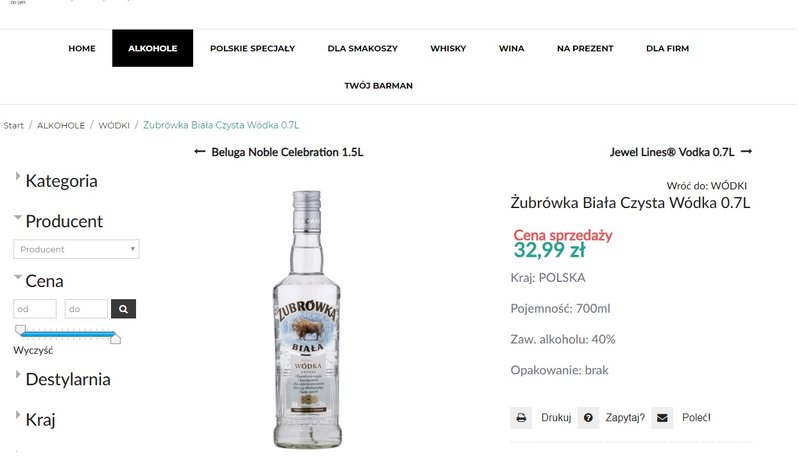This screenshot has height=470, width=799.
Task: Click the WÓDKI breadcrumb link
Action: tap(114, 125)
